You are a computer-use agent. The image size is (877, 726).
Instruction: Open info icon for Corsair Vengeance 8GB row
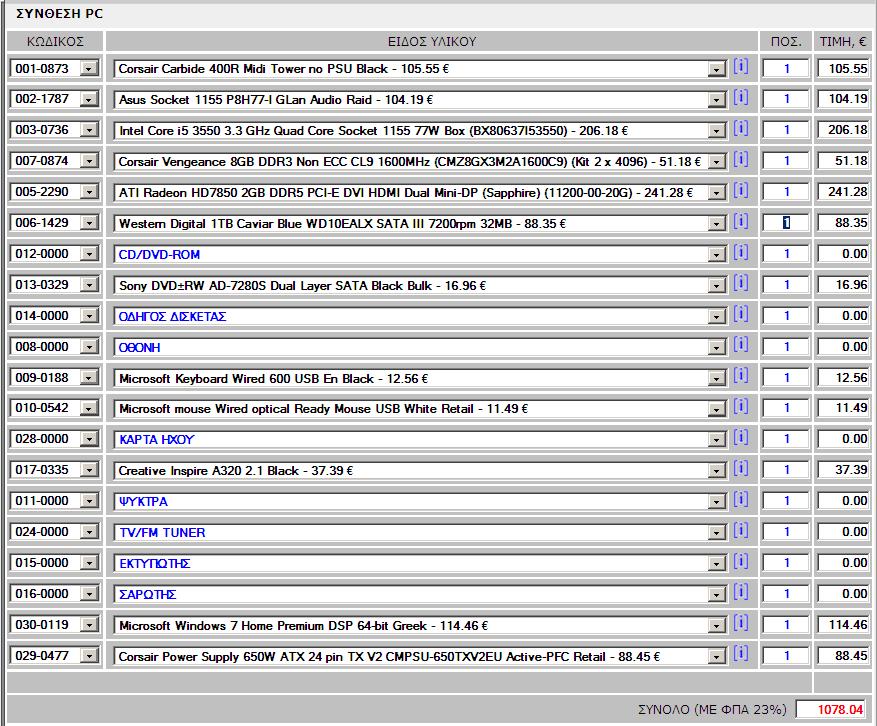[741, 160]
